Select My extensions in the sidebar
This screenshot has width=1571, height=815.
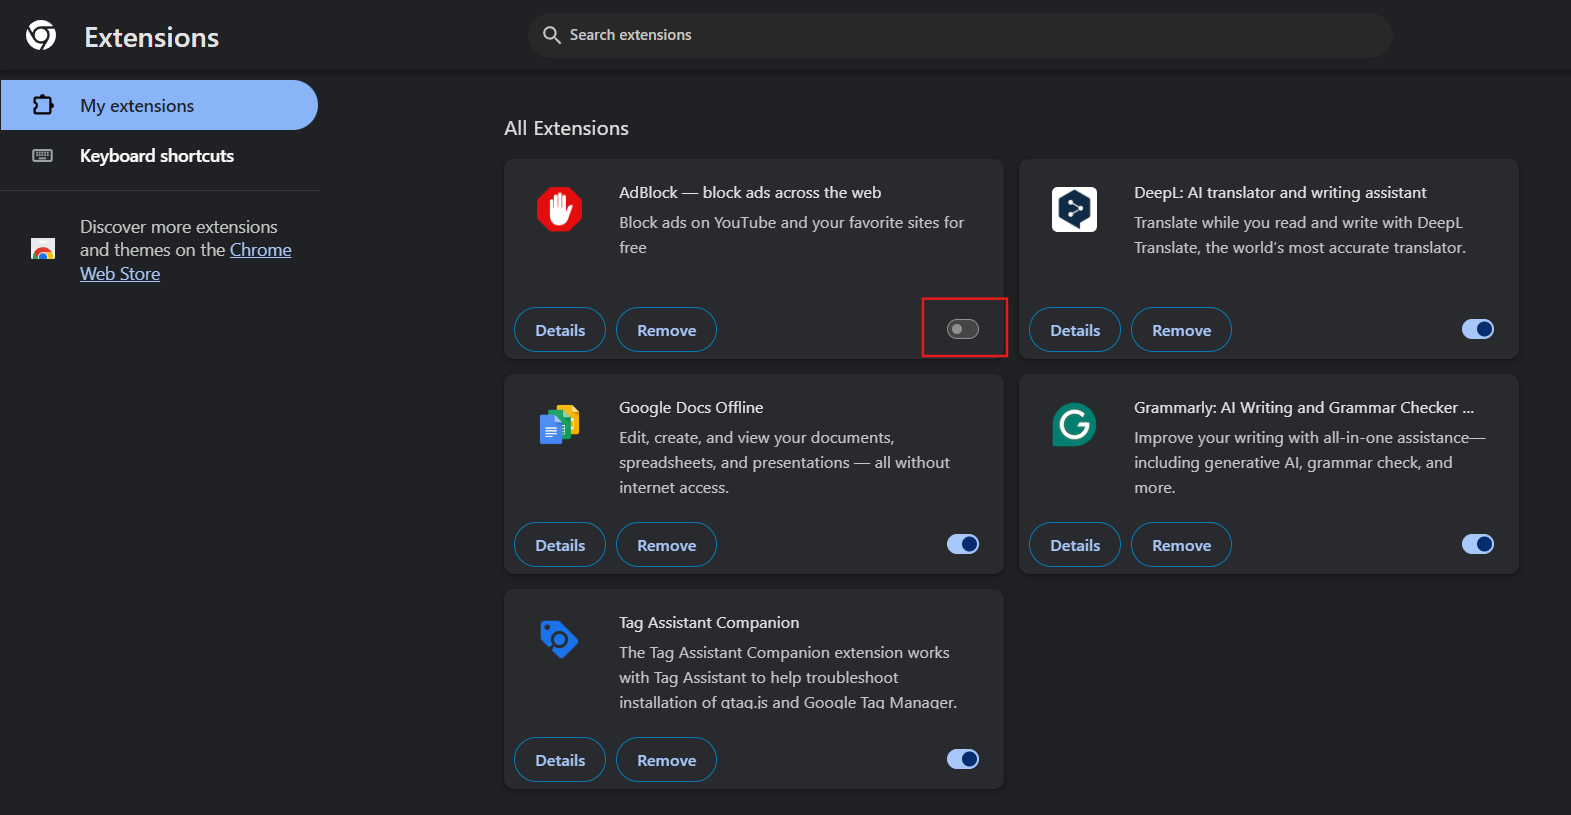pyautogui.click(x=137, y=106)
